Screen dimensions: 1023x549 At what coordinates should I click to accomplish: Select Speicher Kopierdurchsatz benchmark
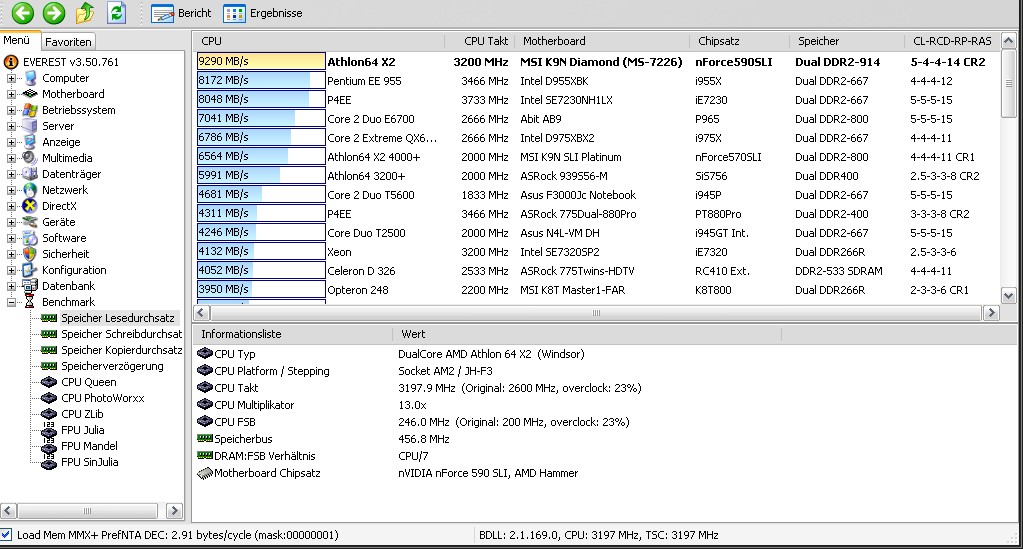point(121,351)
